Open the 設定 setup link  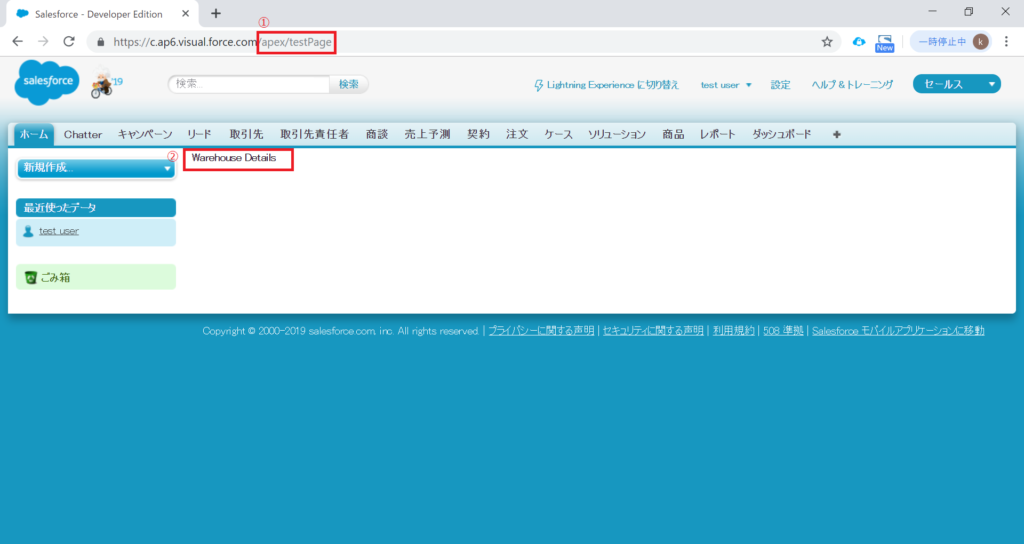pyautogui.click(x=780, y=85)
